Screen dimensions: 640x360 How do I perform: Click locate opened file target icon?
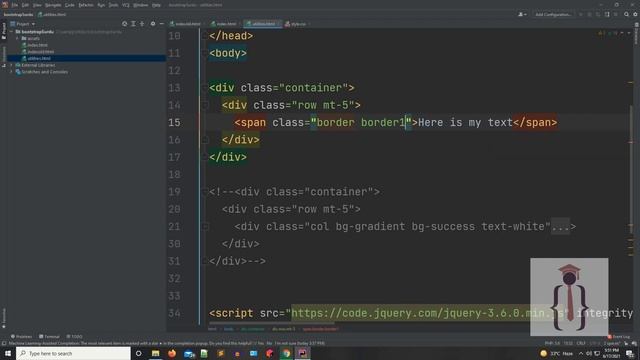click(124, 24)
